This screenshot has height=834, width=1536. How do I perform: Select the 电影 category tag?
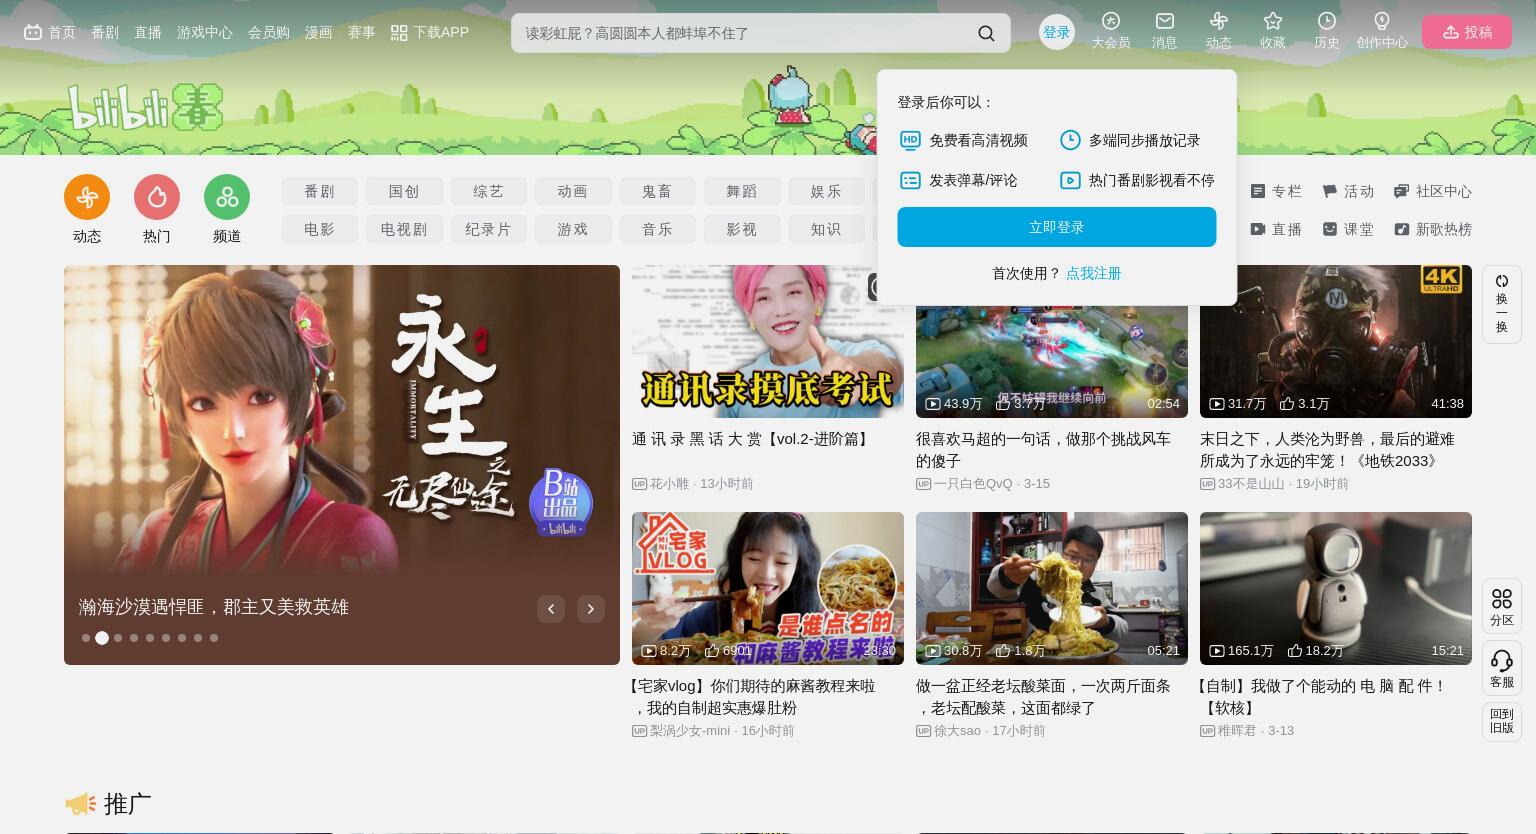tap(320, 229)
